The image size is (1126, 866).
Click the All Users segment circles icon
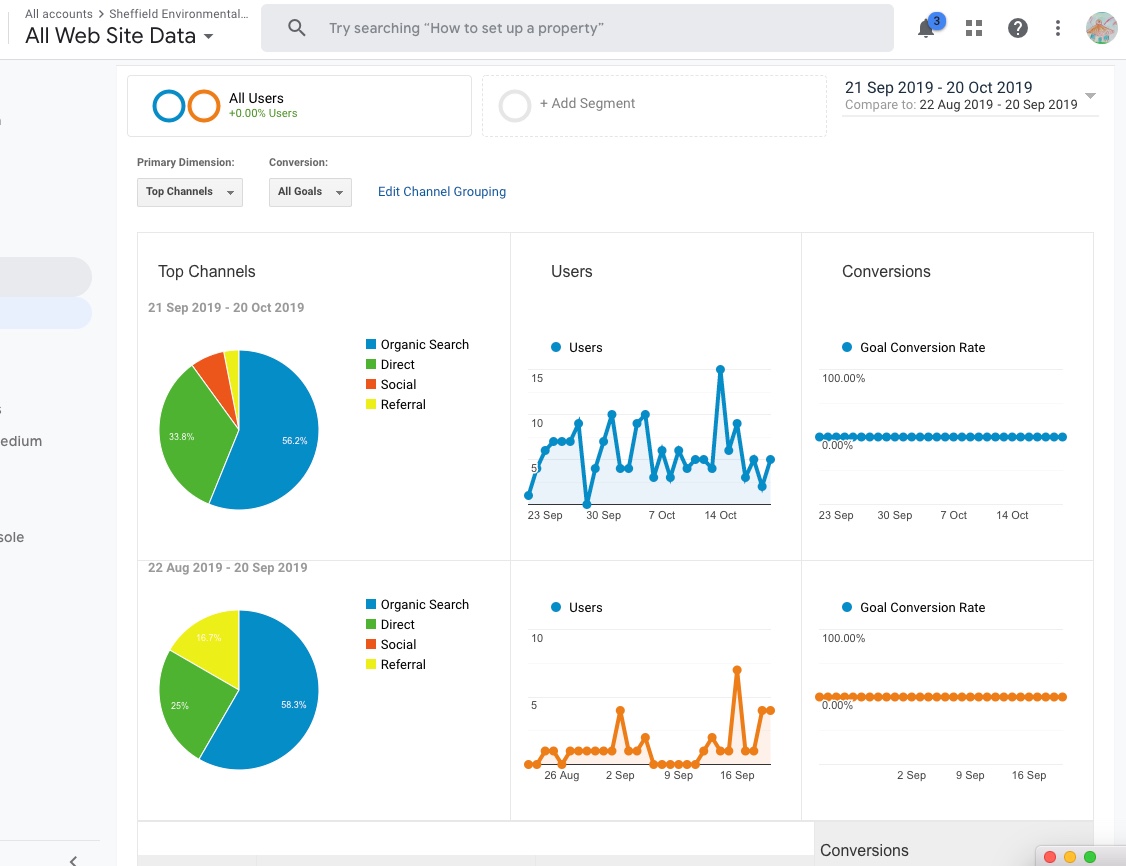[186, 106]
